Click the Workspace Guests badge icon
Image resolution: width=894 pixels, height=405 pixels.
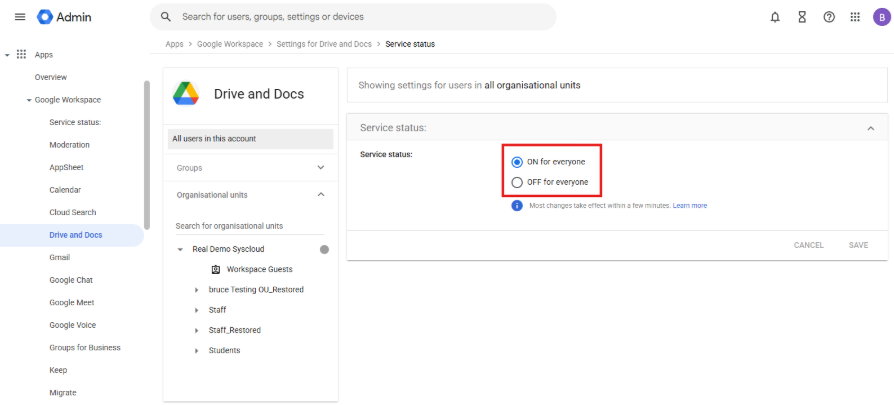[x=216, y=269]
